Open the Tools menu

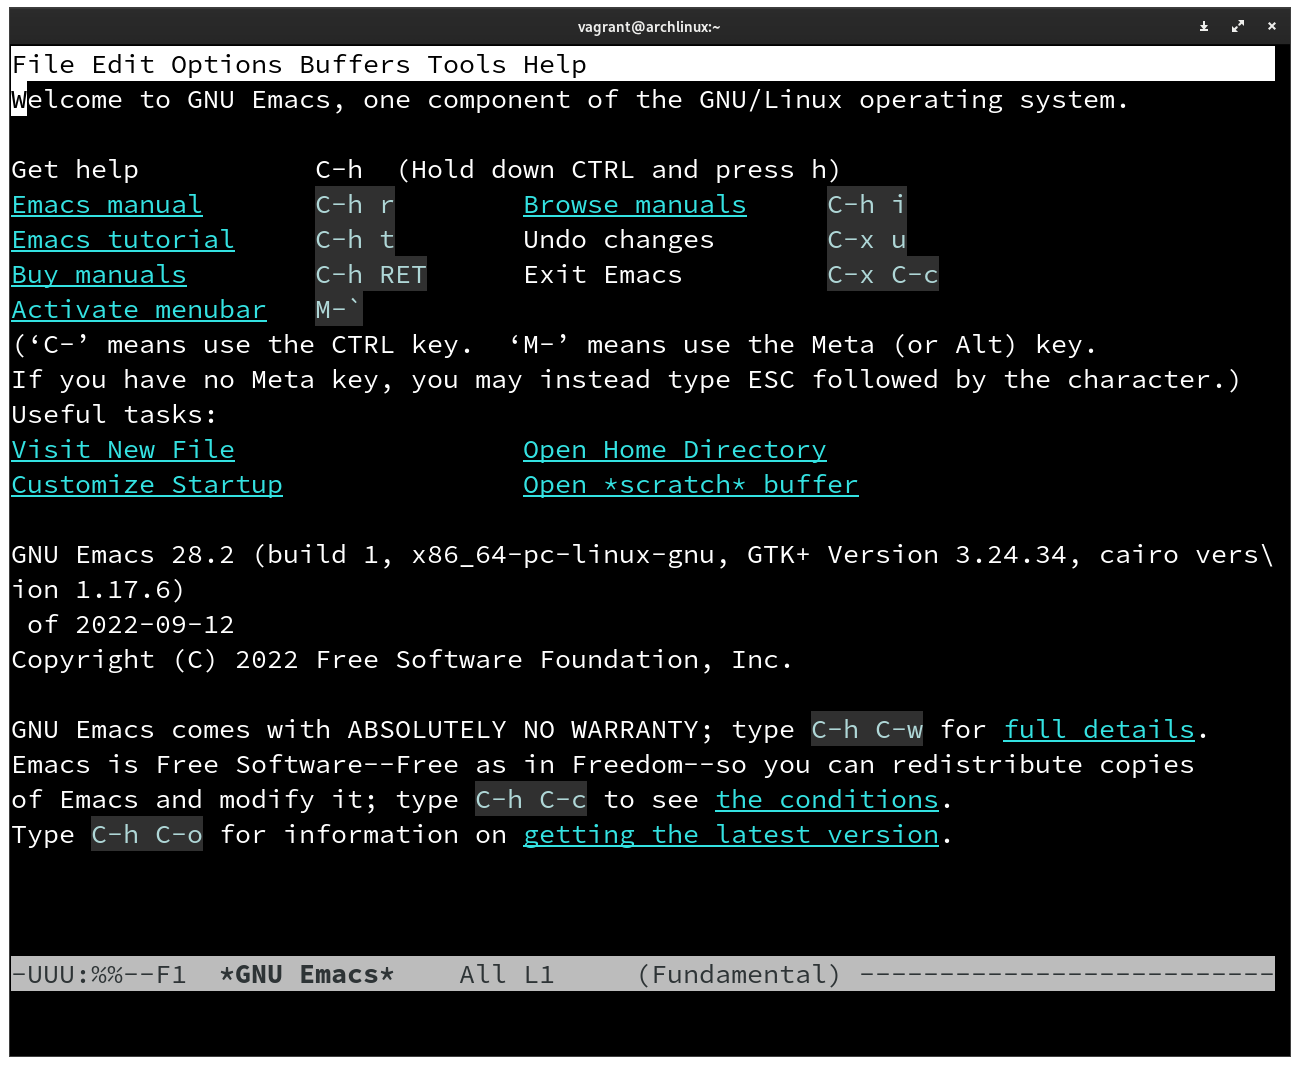[x=467, y=65]
